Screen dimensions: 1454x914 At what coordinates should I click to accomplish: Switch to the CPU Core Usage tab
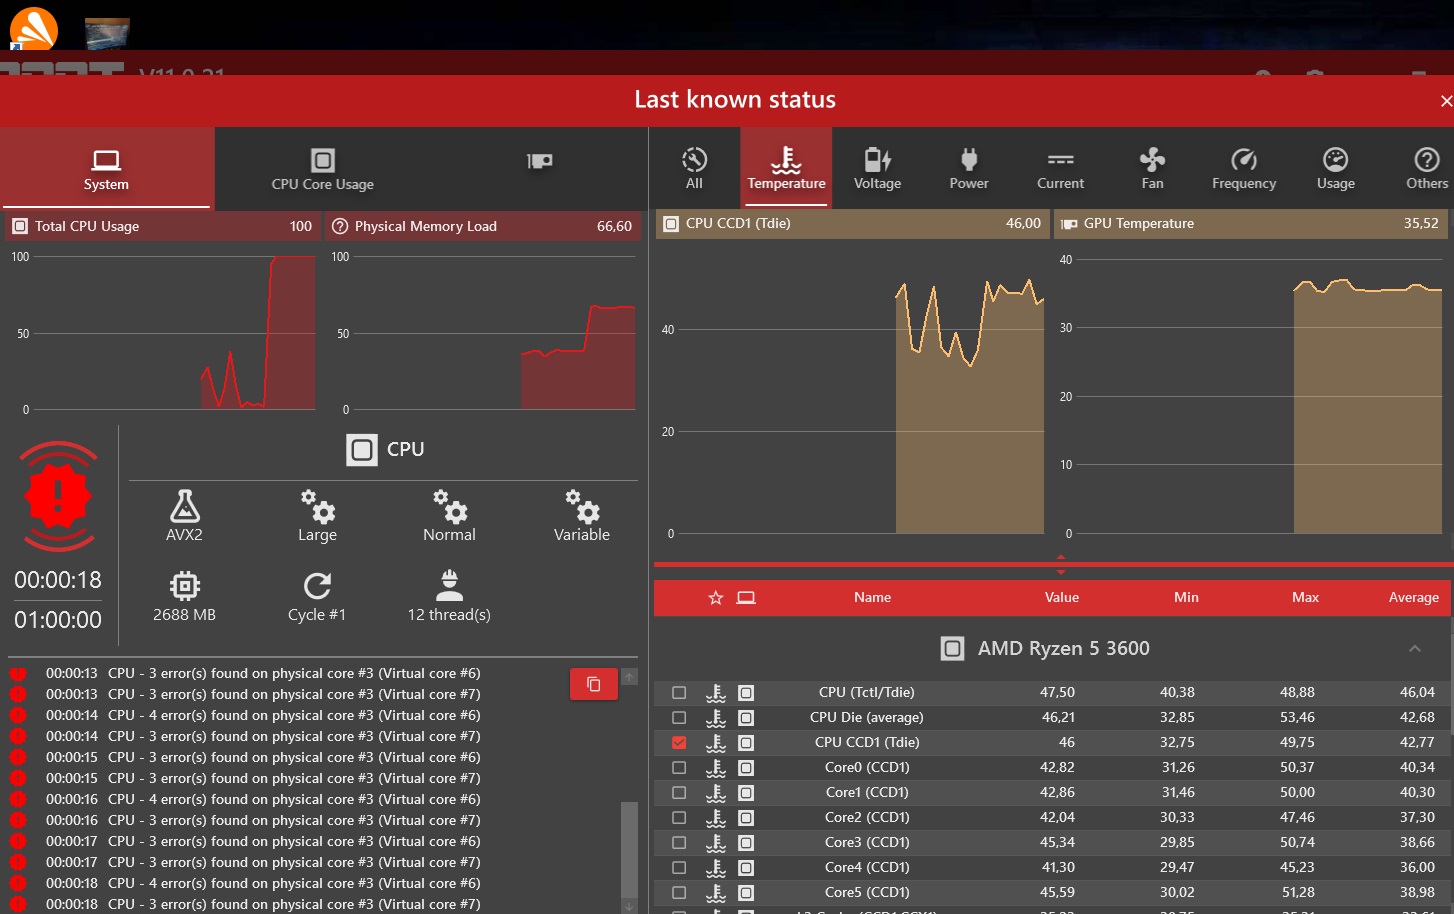322,169
